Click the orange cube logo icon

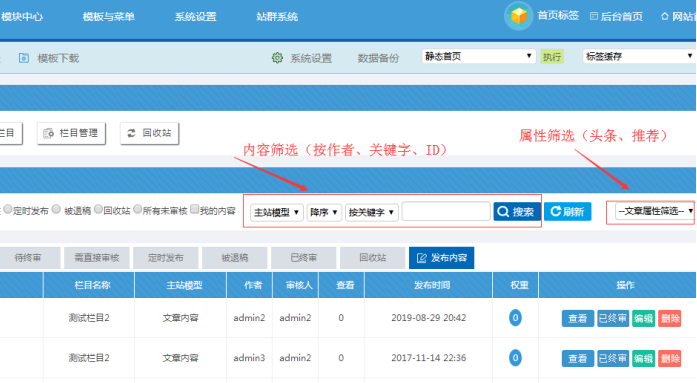518,16
